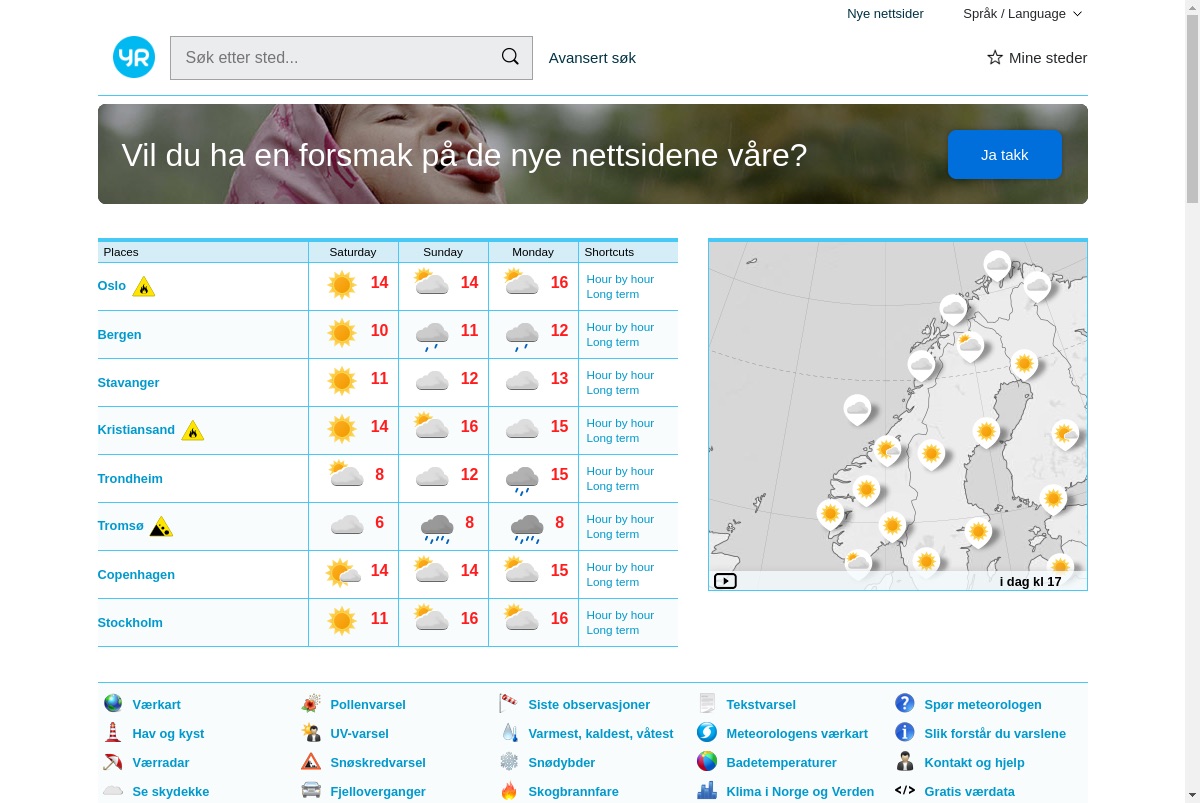Click the UV-varsel icon
1200x803 pixels.
311,733
